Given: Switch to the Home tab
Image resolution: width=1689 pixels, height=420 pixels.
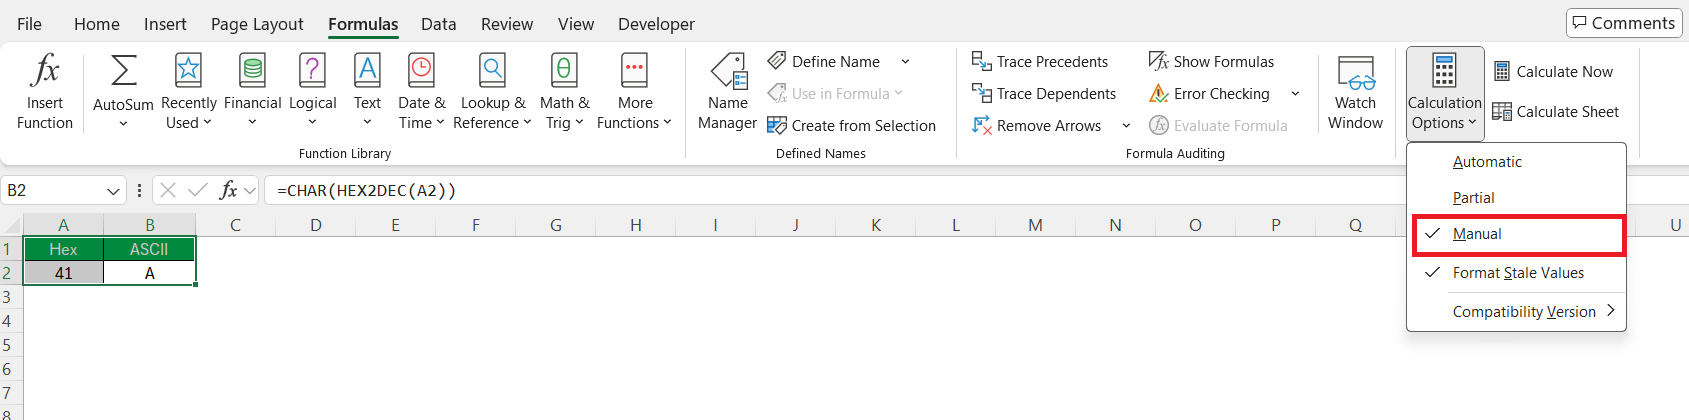Looking at the screenshot, I should coord(97,24).
